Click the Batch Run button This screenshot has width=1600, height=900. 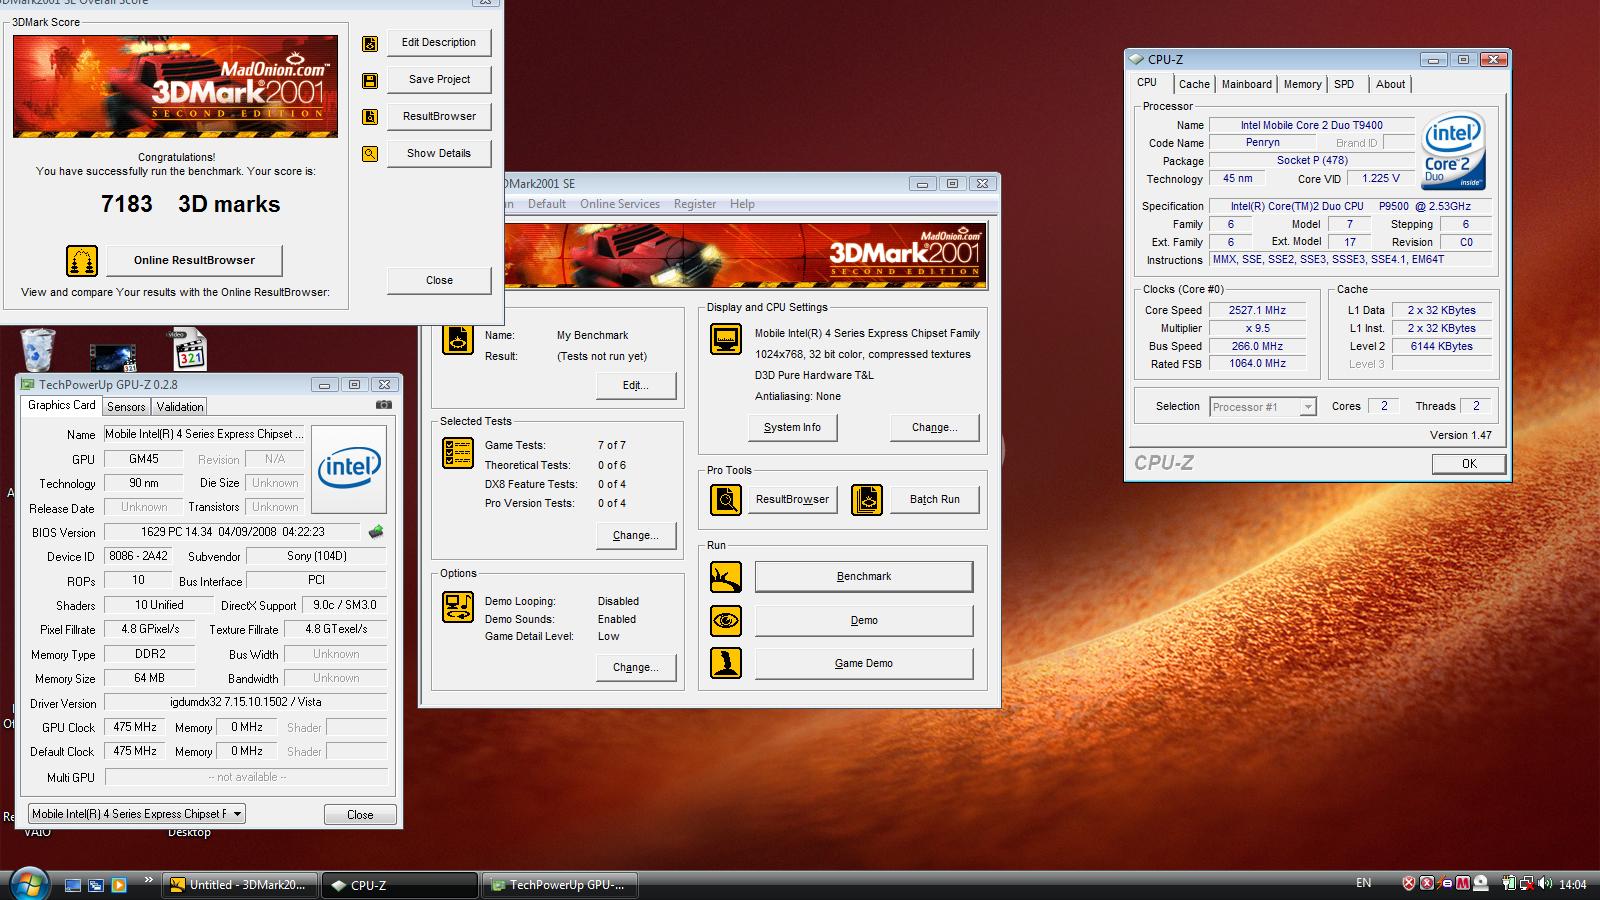tap(935, 499)
